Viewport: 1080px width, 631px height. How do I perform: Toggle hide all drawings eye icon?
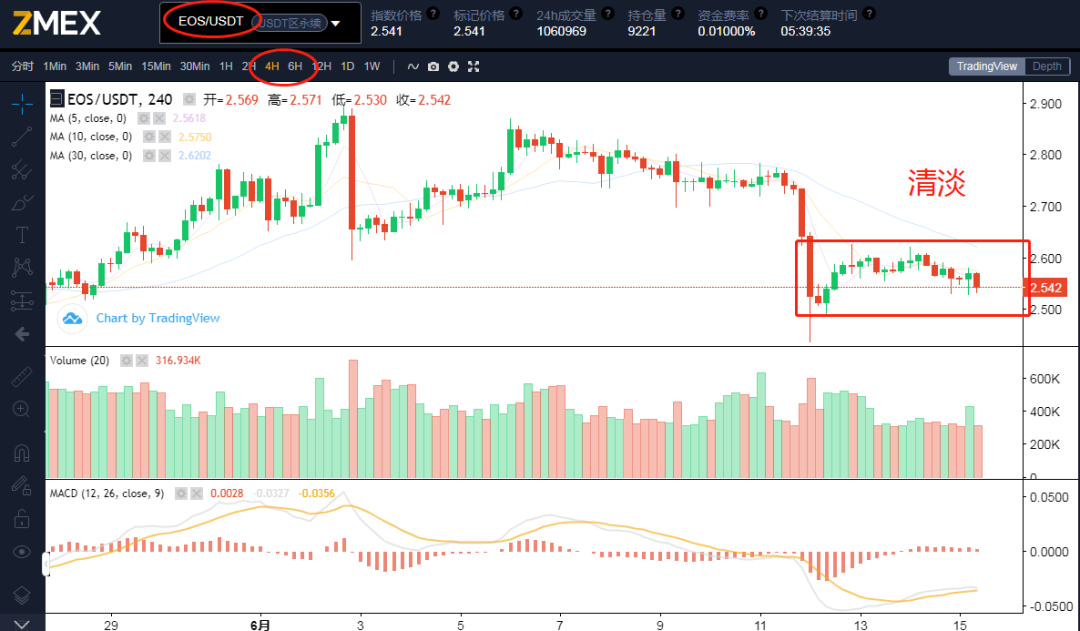point(21,552)
